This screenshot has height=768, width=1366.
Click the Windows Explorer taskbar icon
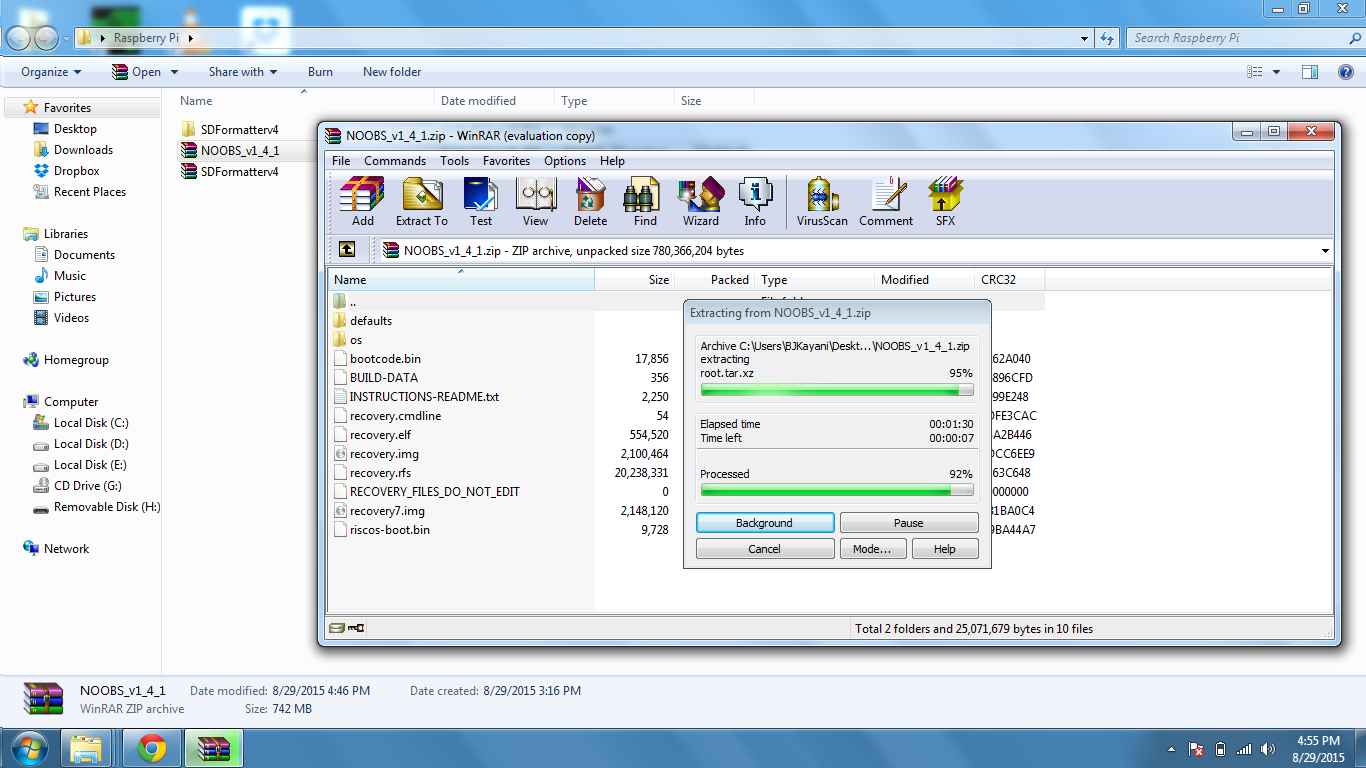86,748
